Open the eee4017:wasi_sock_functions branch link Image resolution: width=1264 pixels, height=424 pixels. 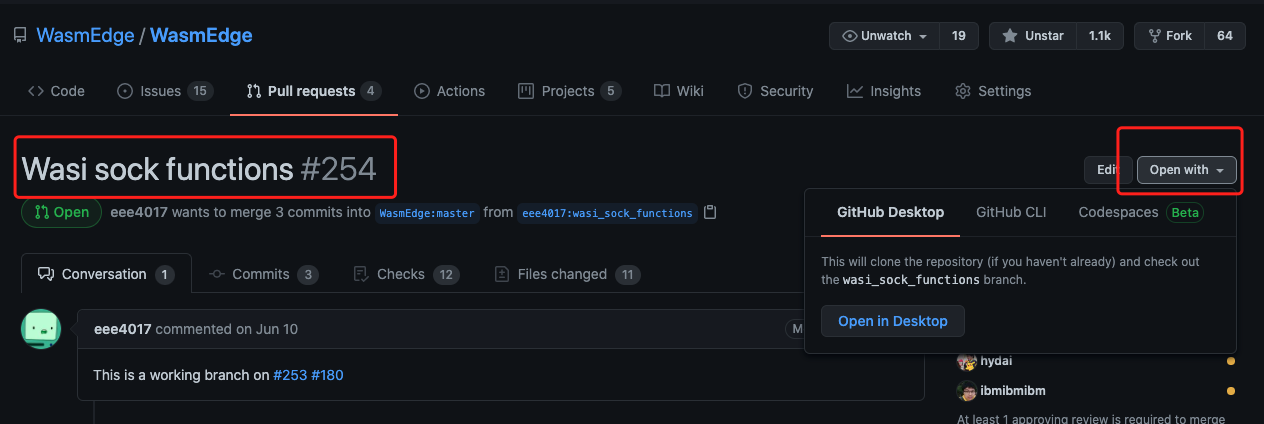(607, 213)
